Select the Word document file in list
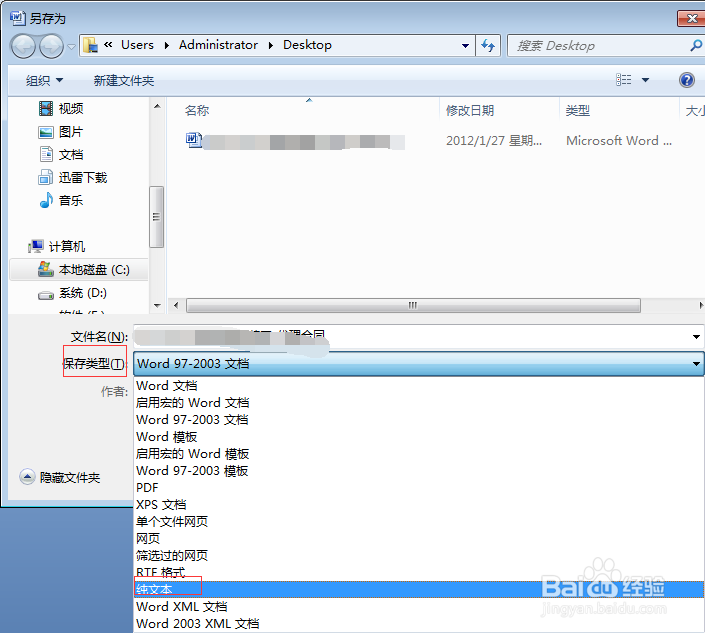 (x=295, y=141)
